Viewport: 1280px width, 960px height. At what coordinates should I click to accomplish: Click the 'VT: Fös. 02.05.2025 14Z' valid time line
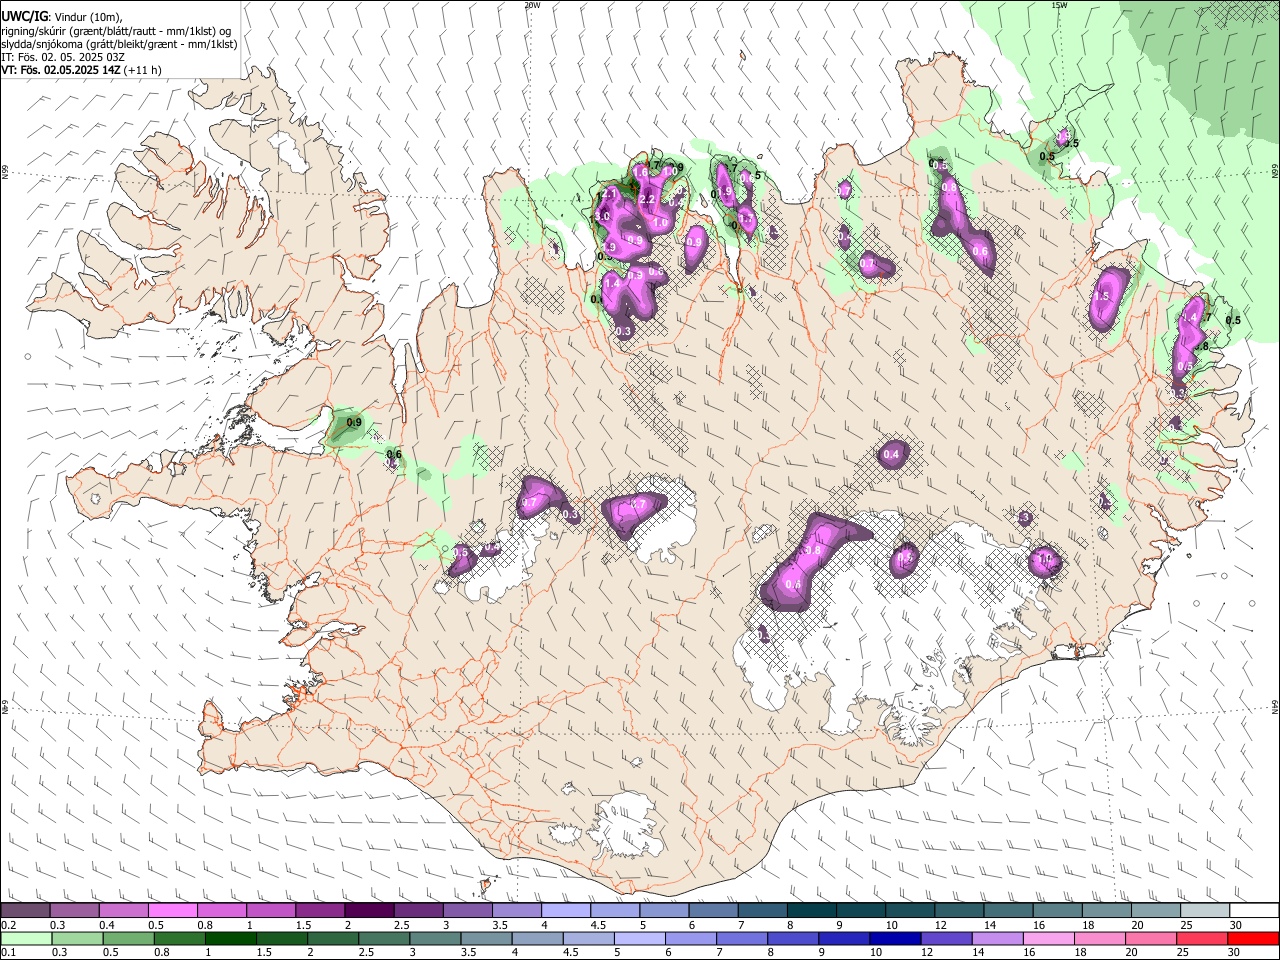61,70
